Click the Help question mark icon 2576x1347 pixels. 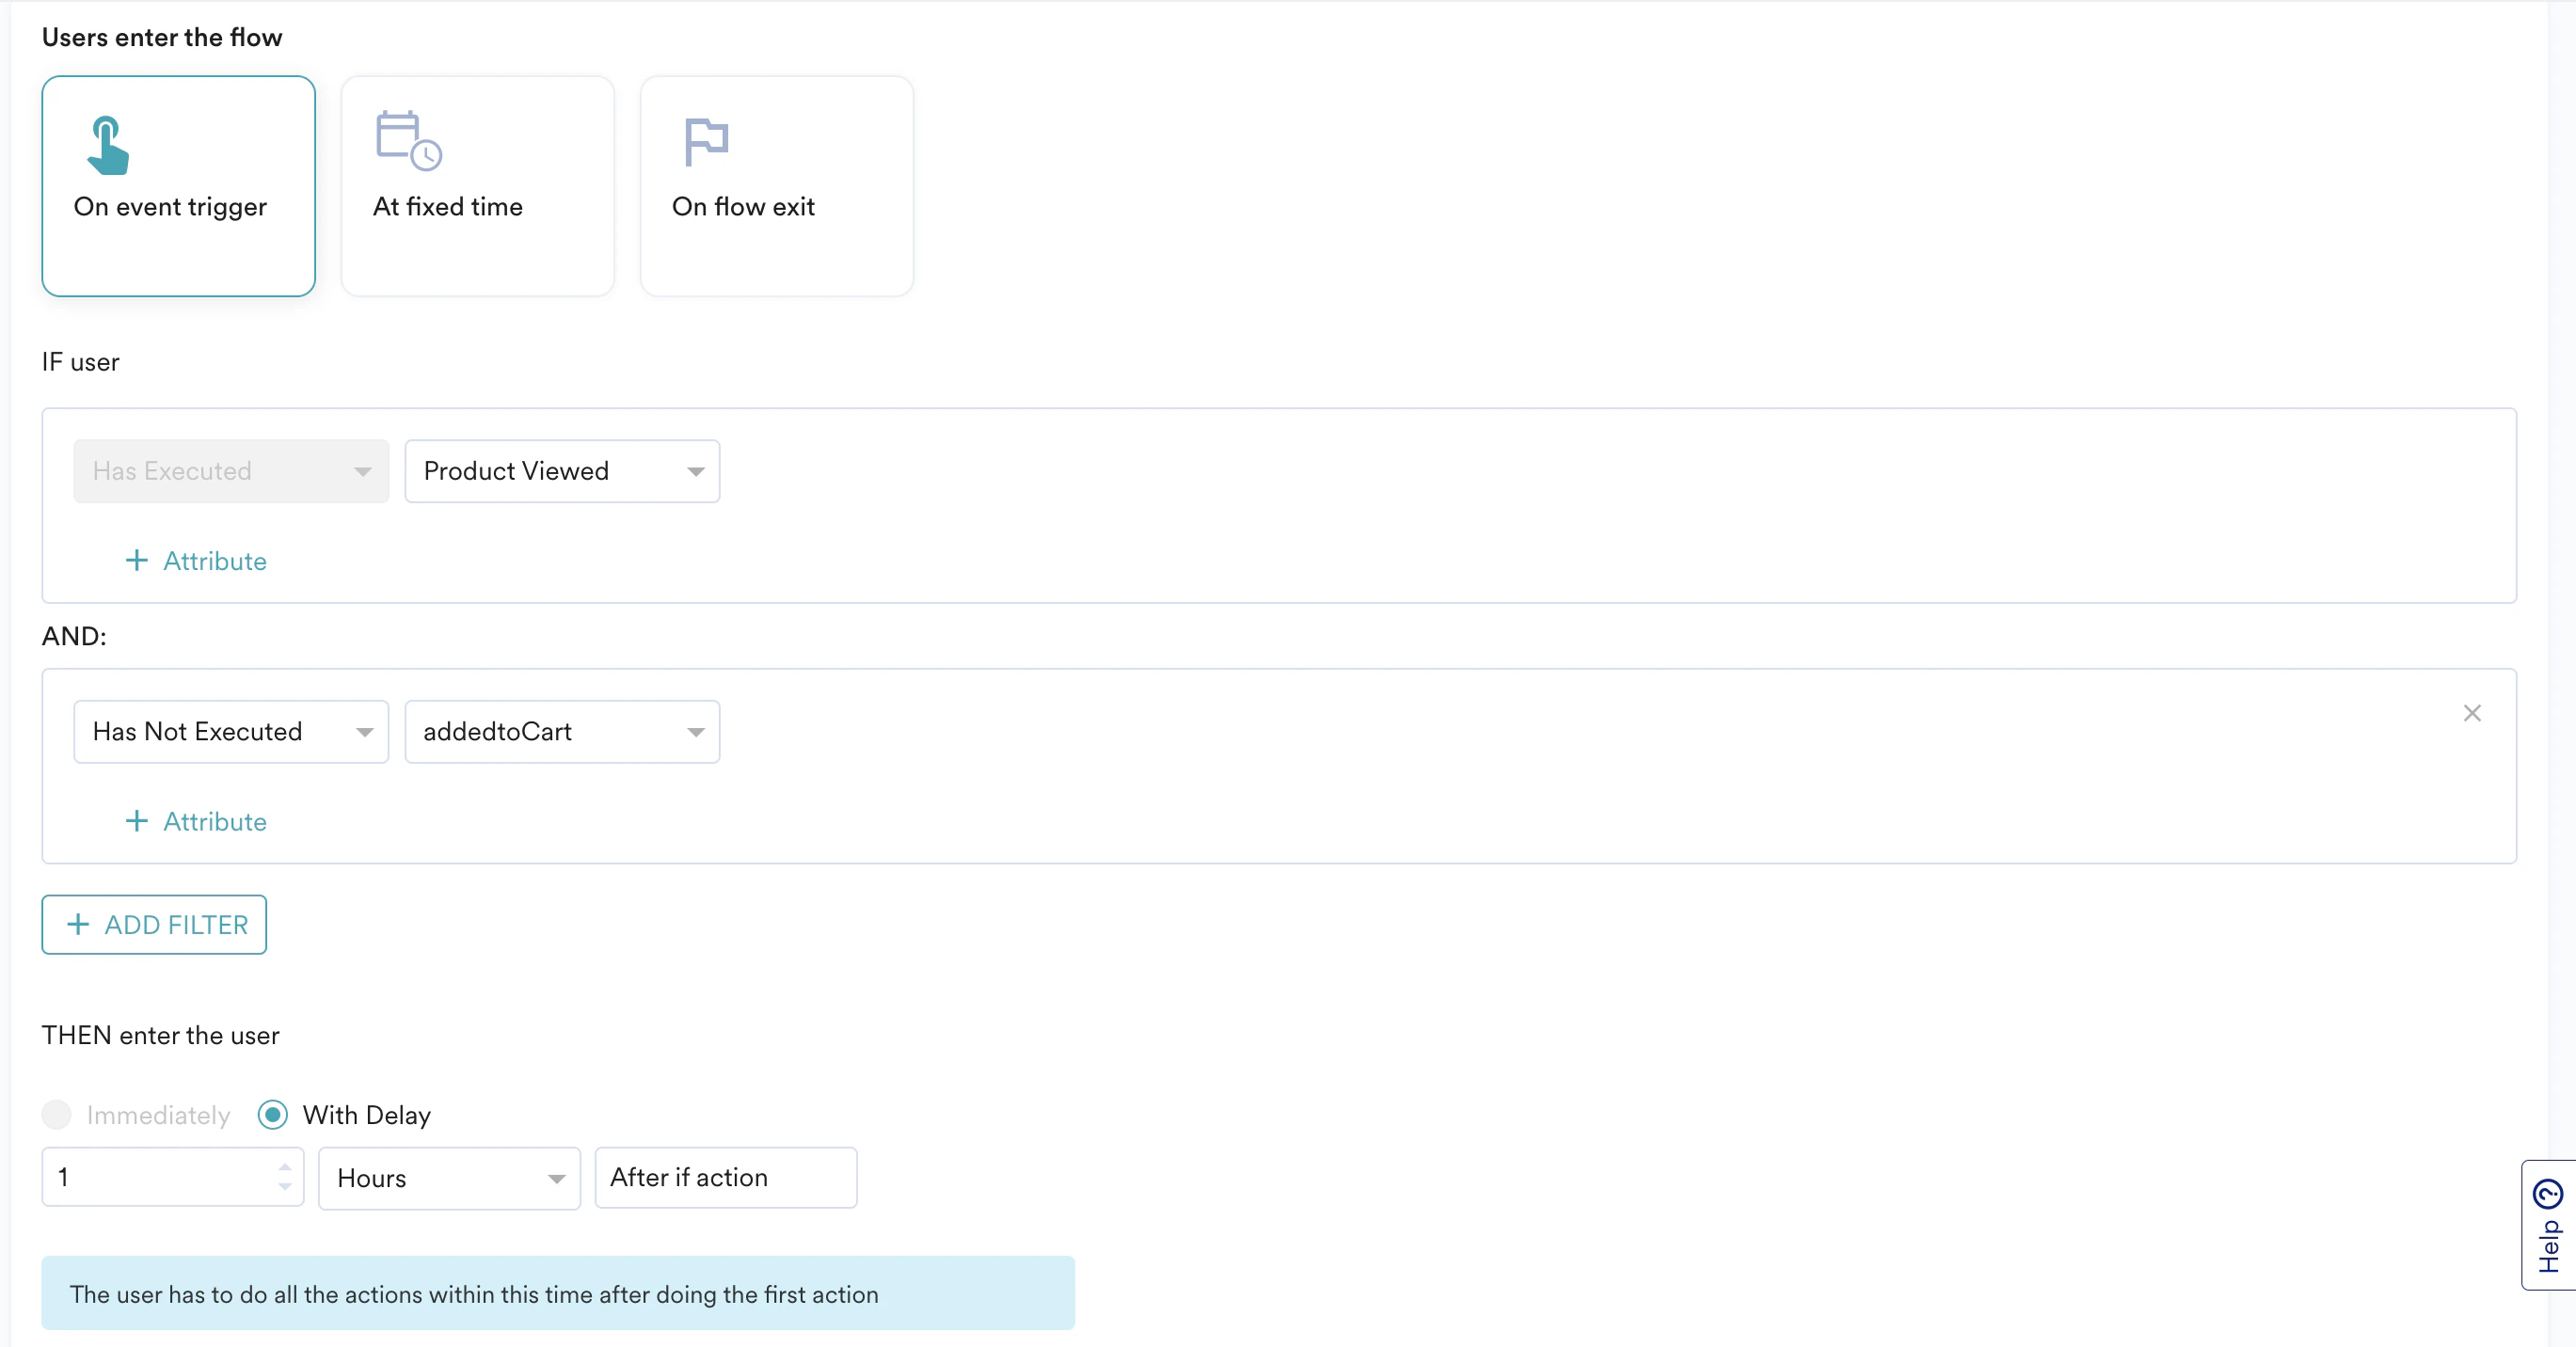[x=2548, y=1194]
